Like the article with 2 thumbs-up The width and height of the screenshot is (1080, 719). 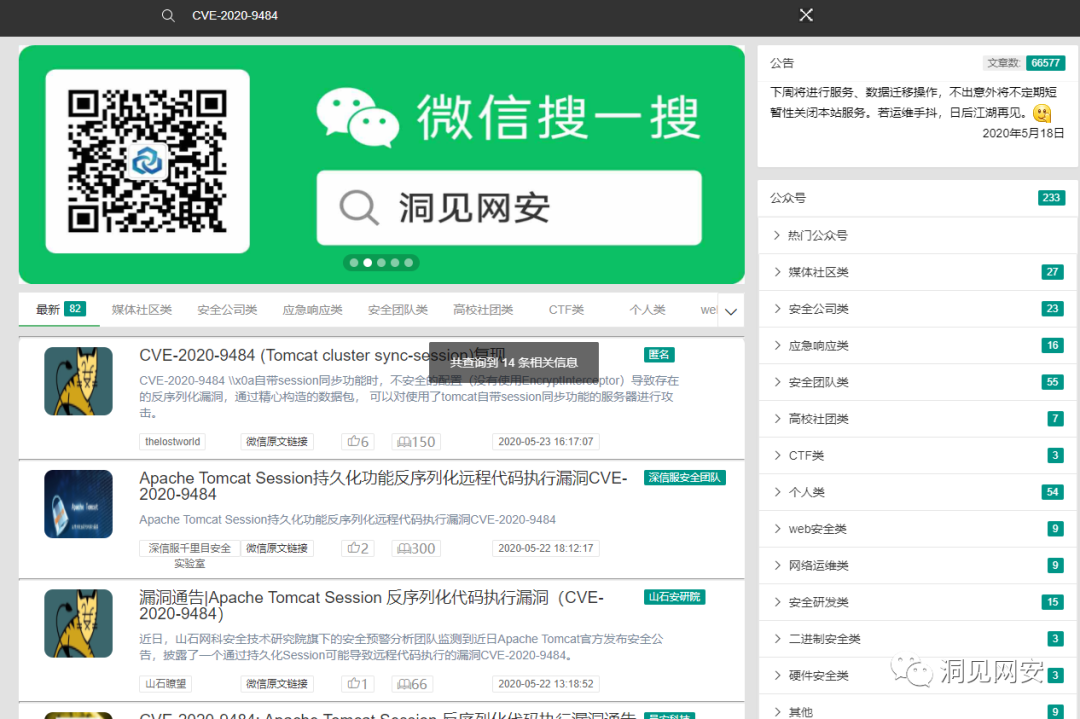(x=358, y=548)
